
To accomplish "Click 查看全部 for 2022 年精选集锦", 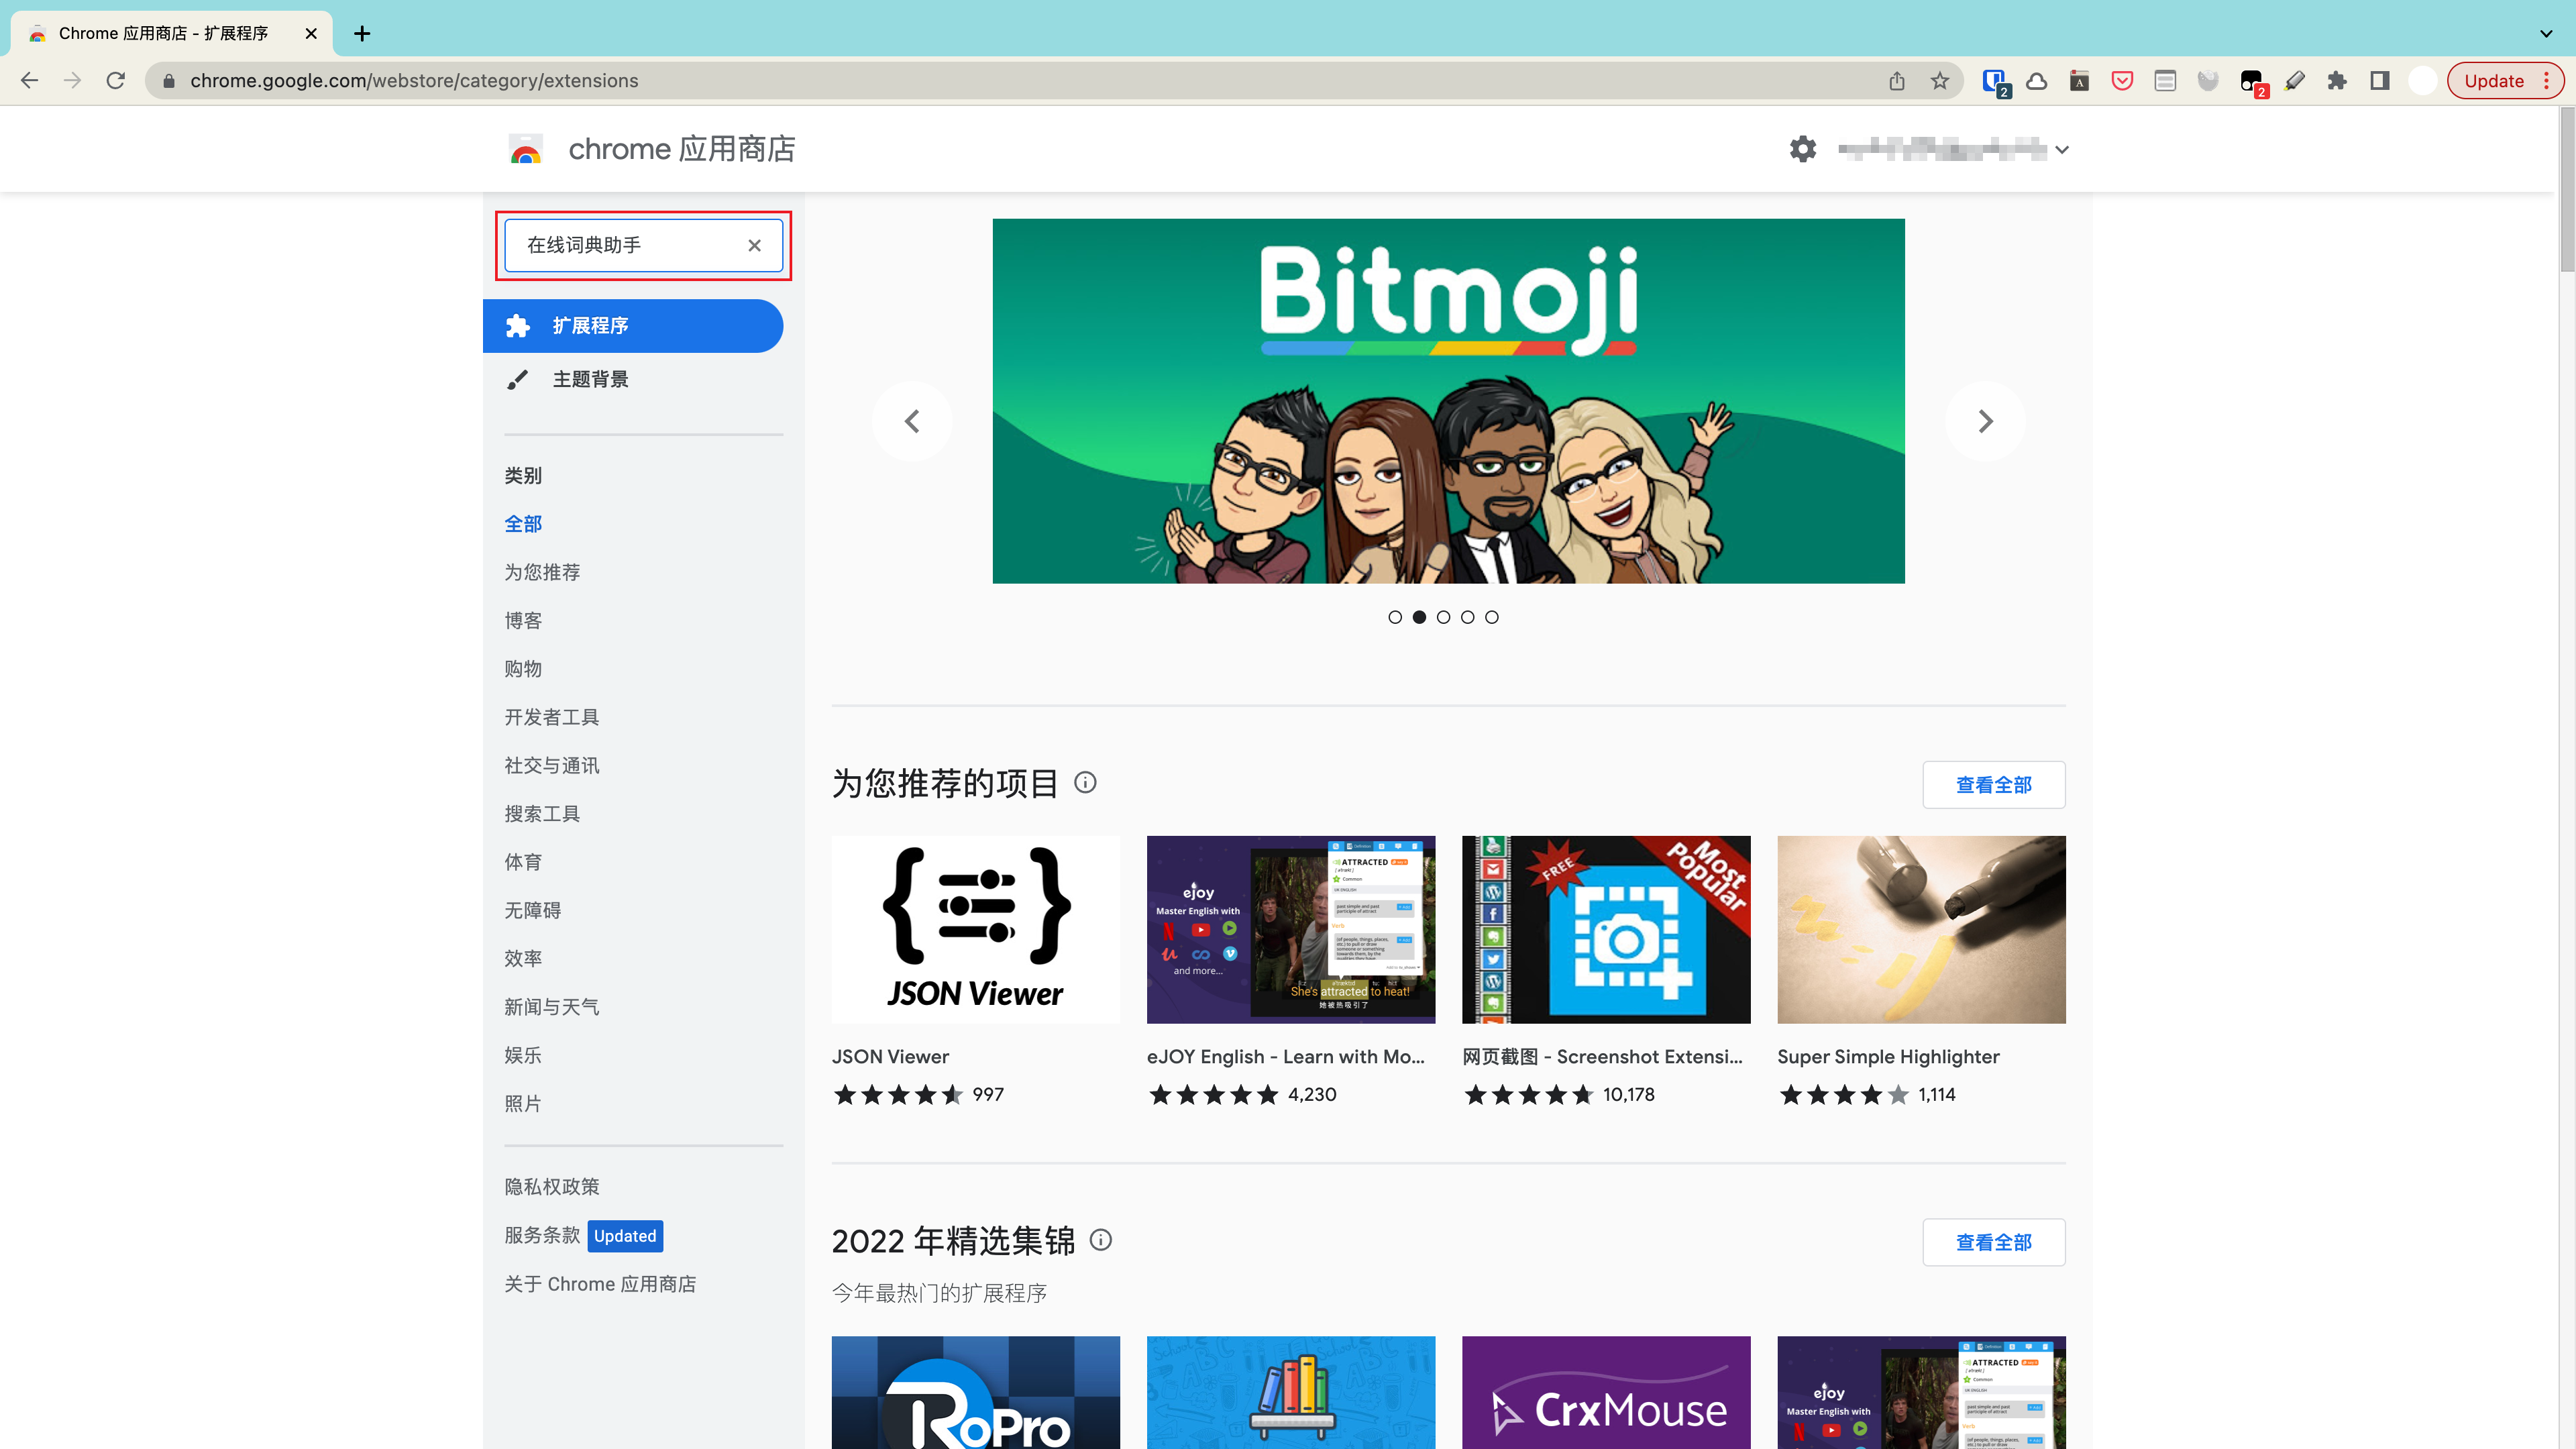I will (x=1994, y=1242).
